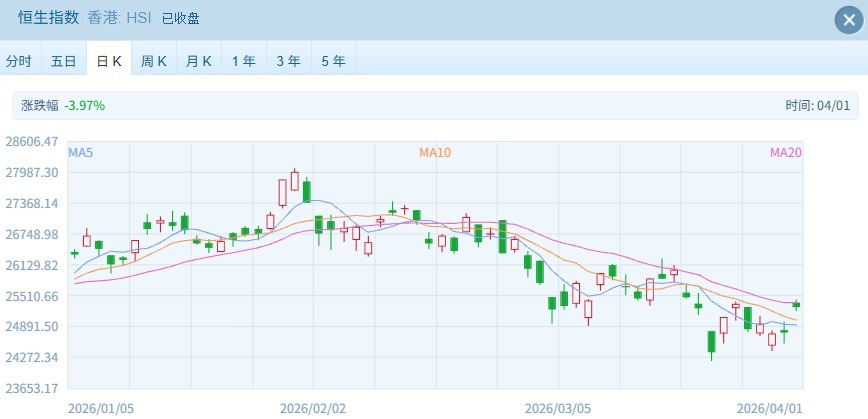Click the 2026/01/05 date axis label
This screenshot has width=868, height=419.
pyautogui.click(x=98, y=408)
